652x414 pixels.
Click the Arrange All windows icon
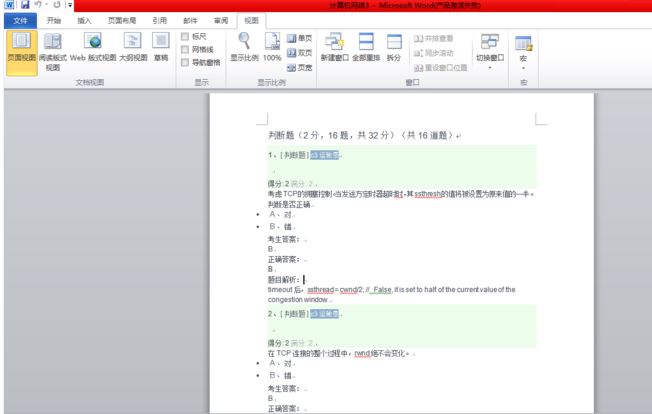click(x=366, y=47)
